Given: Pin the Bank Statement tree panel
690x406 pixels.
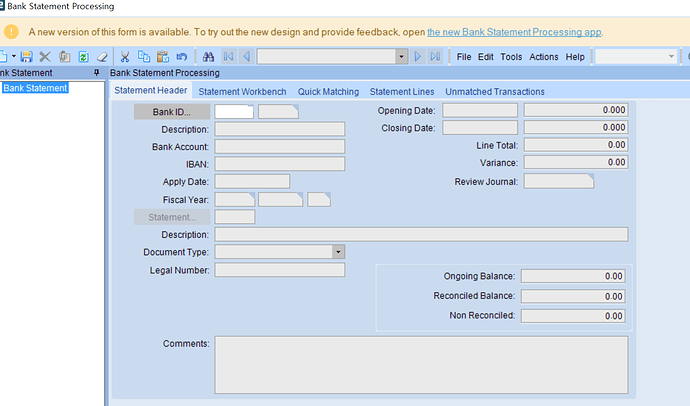Looking at the screenshot, I should point(96,73).
